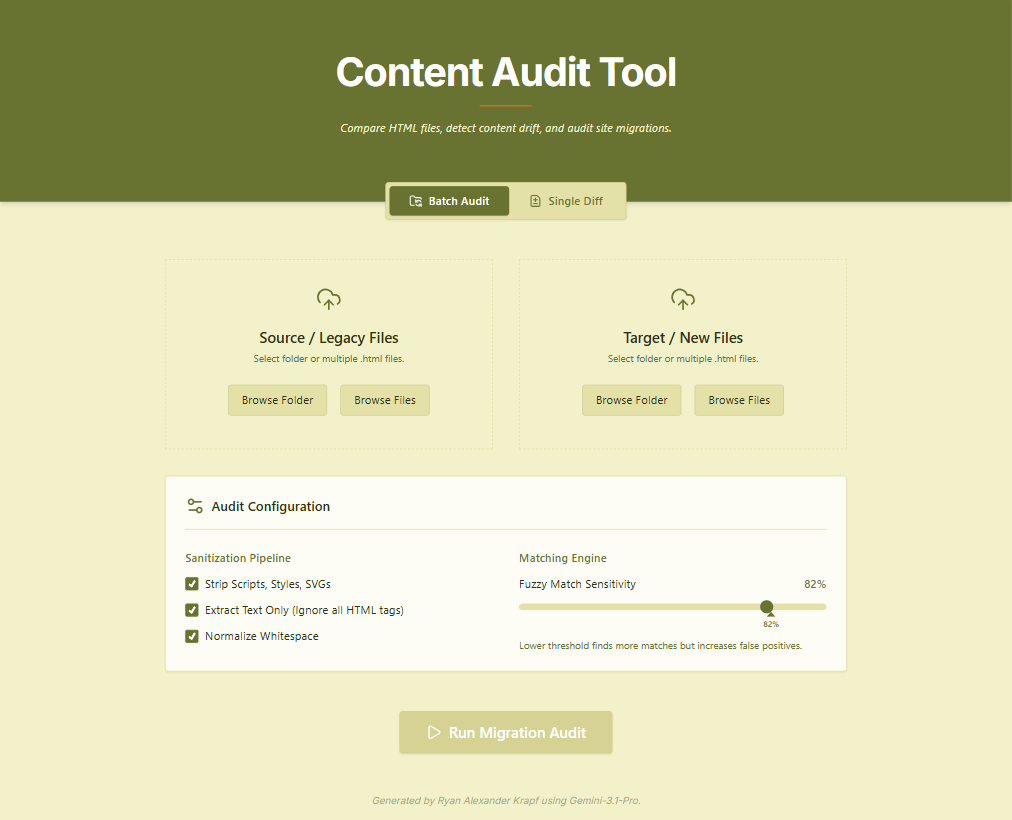
Task: Click the "Sanitization Pipeline" label
Action: click(238, 558)
